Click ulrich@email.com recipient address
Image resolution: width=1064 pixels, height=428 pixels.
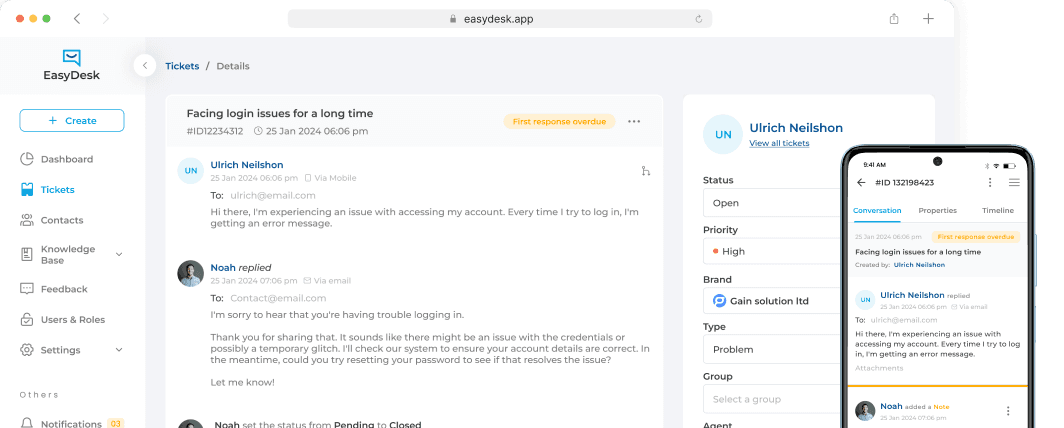point(273,195)
